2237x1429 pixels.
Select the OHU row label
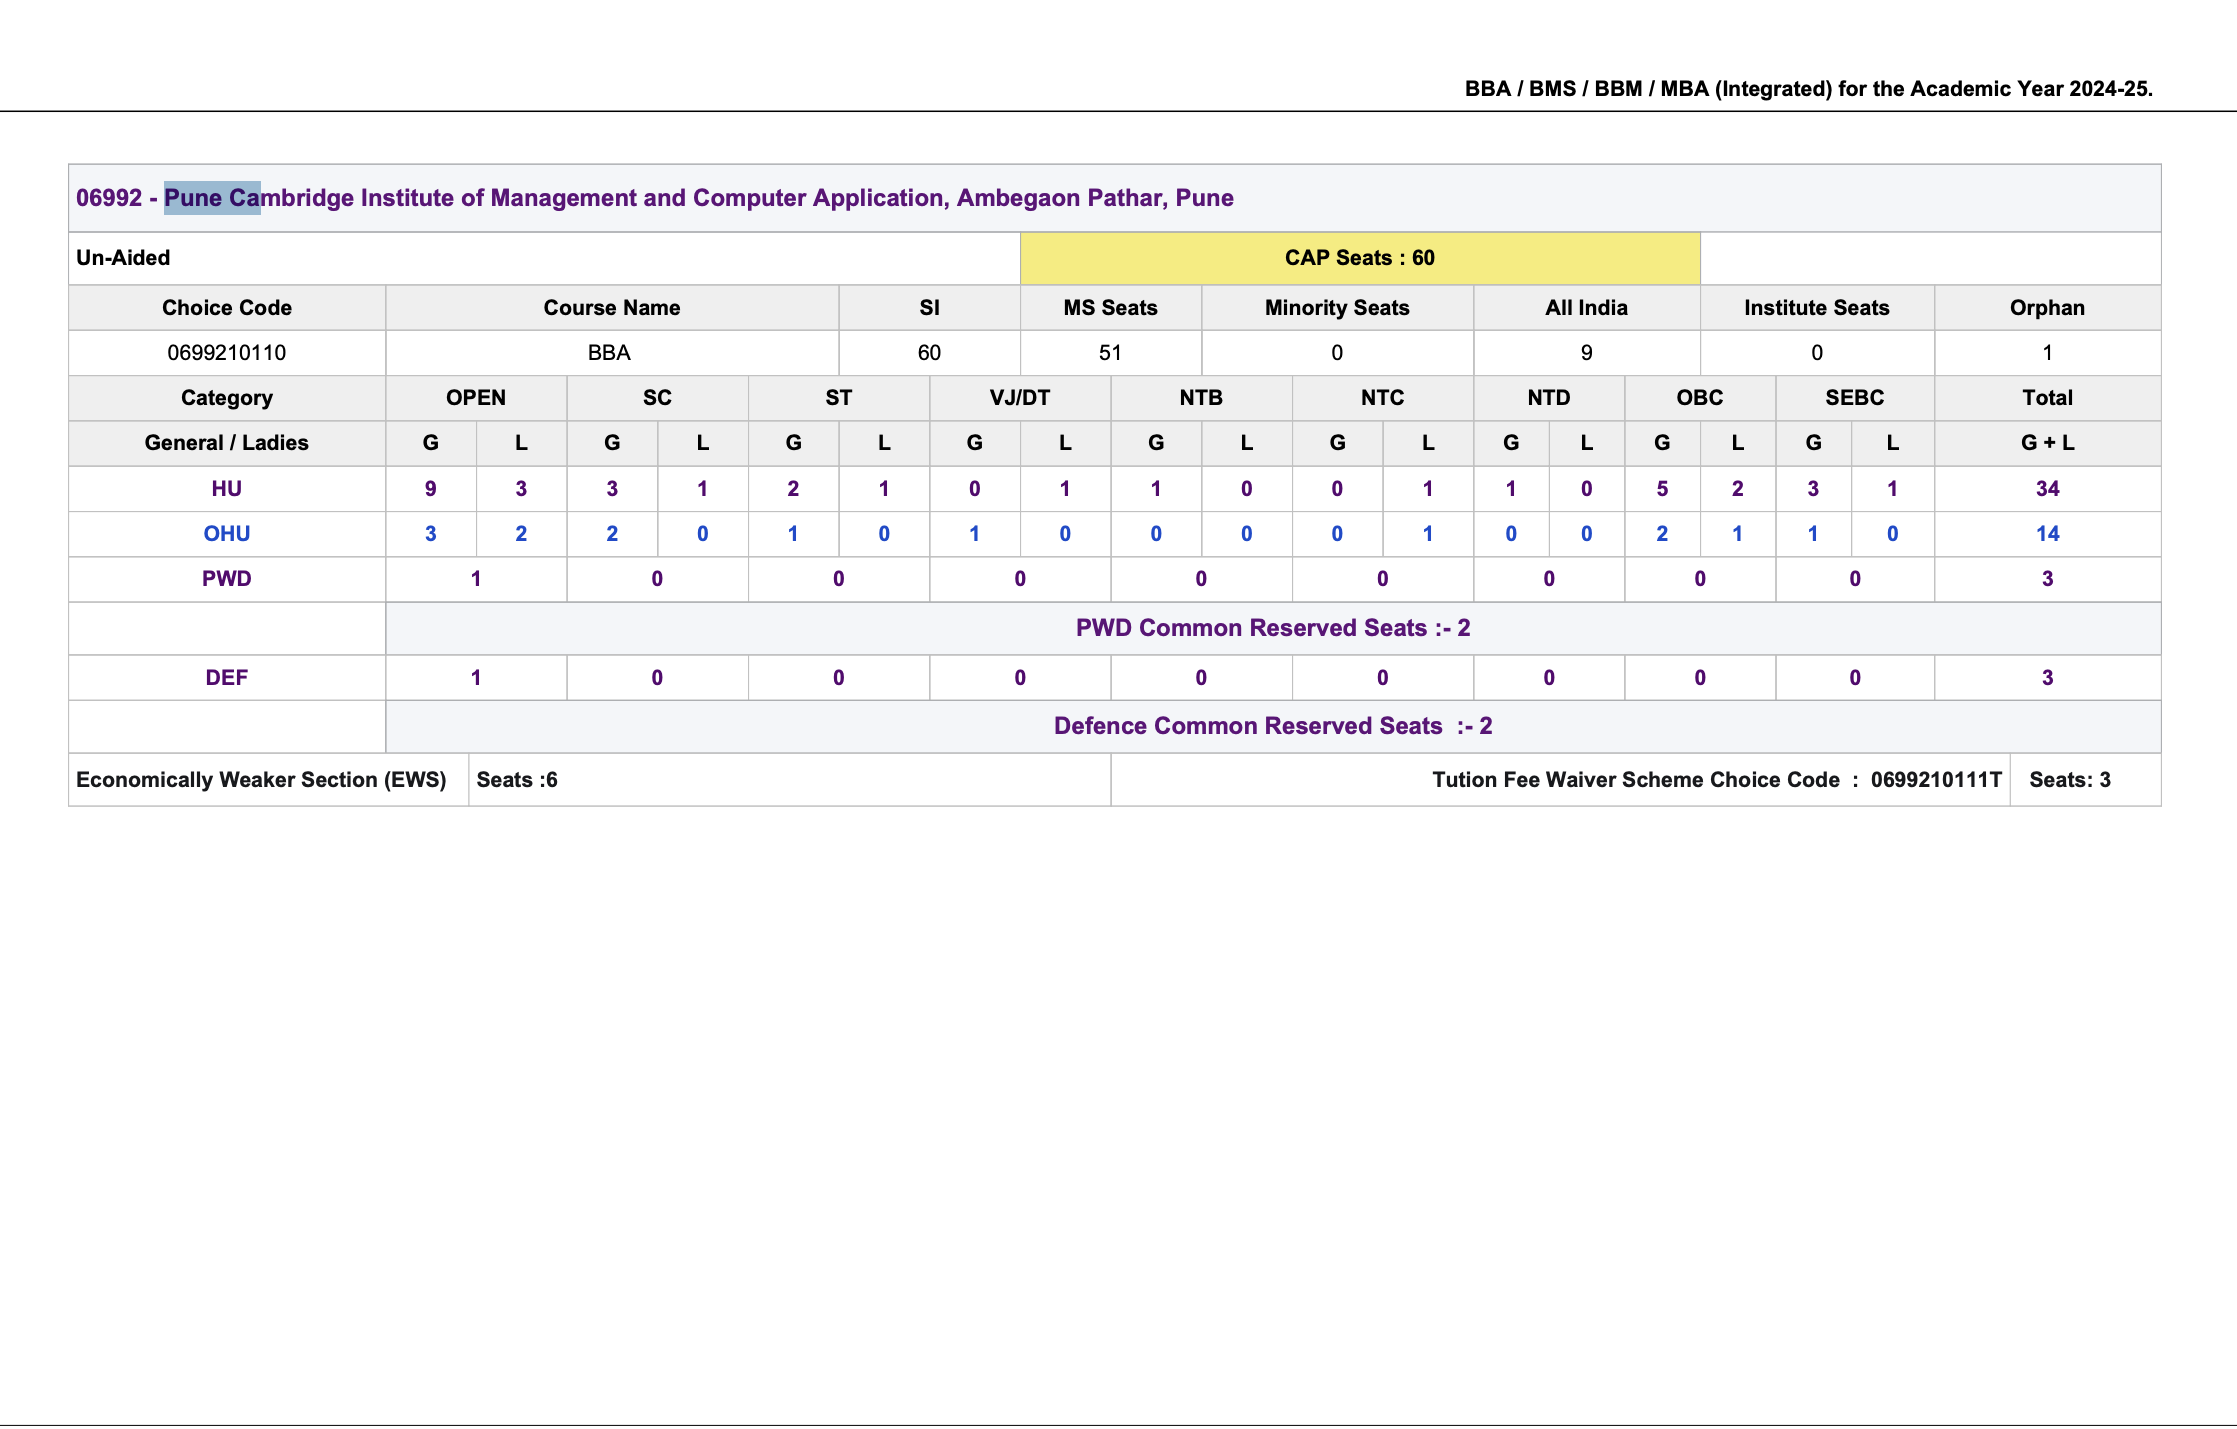[x=227, y=534]
